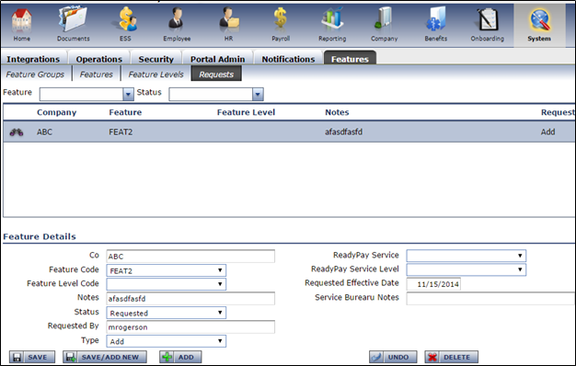Click the Requested By input field

pos(190,327)
